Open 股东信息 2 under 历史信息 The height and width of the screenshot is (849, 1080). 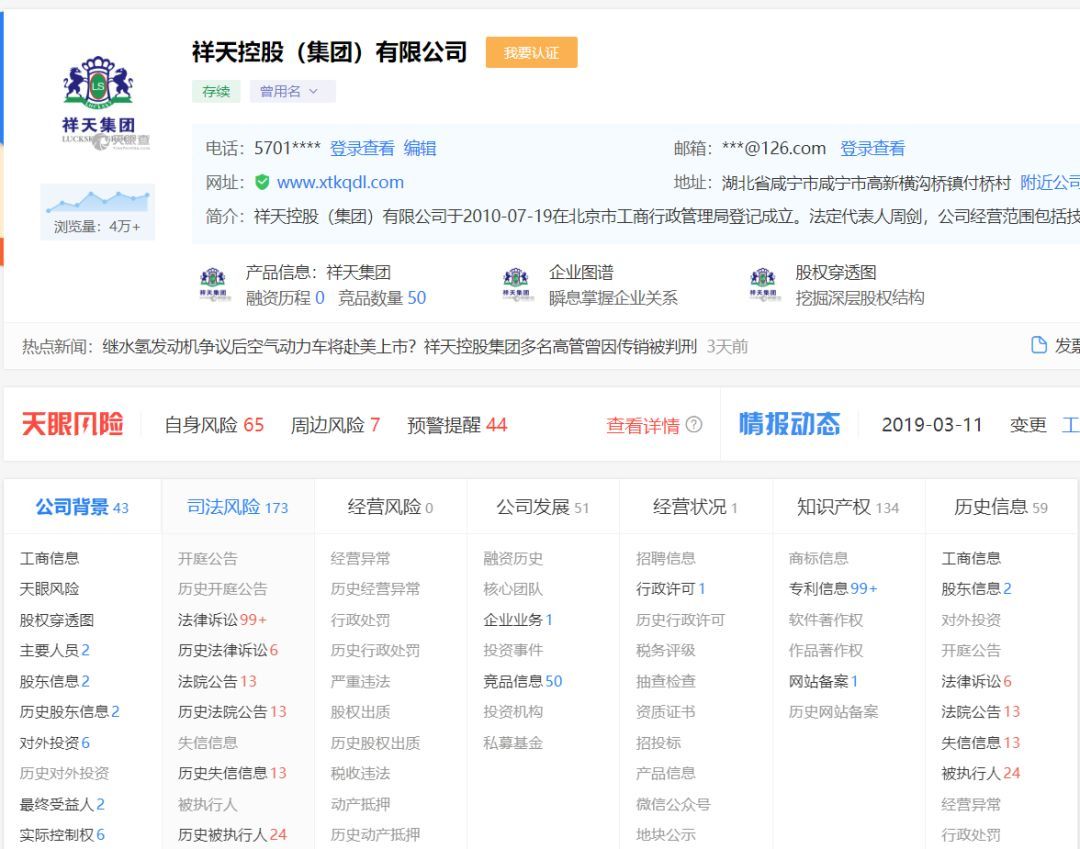[x=977, y=589]
